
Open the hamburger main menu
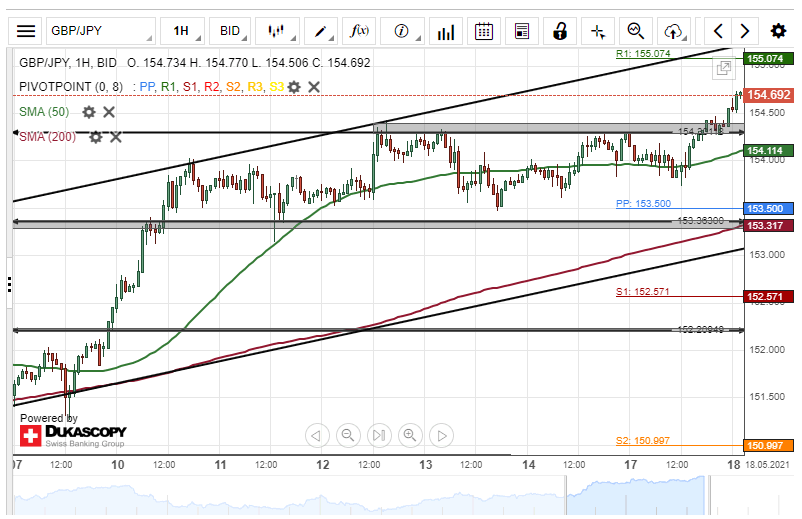coord(25,30)
